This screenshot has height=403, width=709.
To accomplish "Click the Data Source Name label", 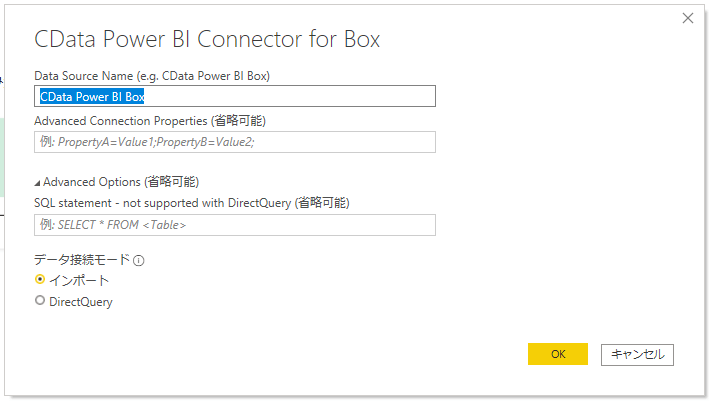I will click(151, 75).
